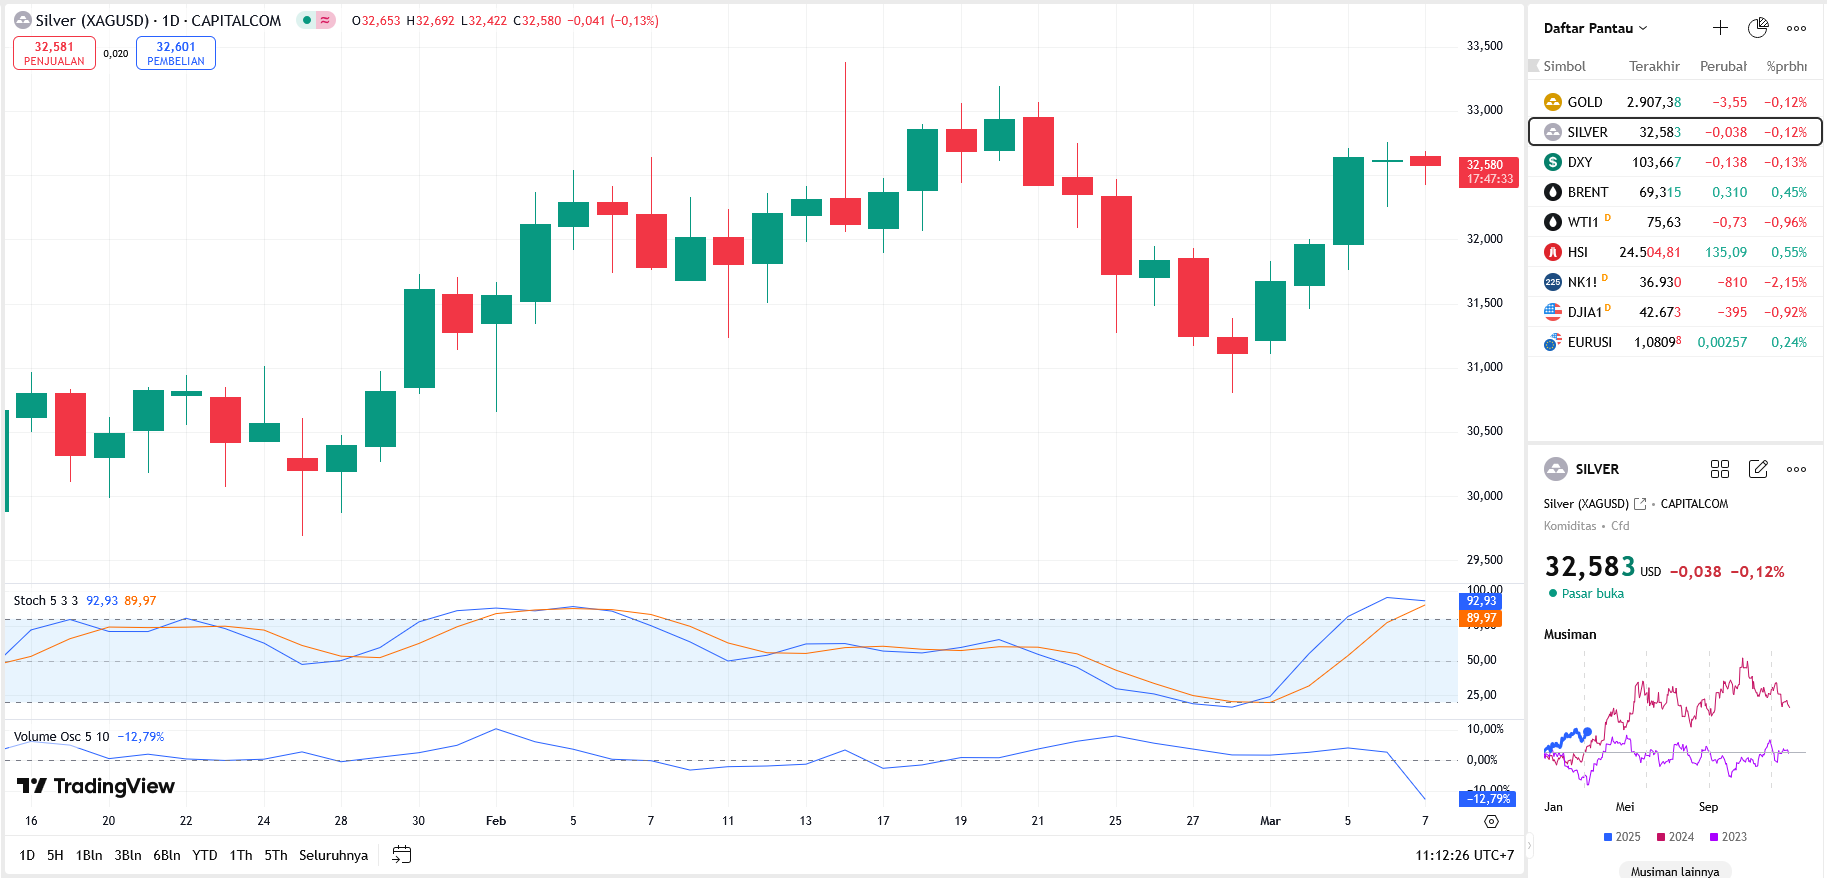Open the note editor for SILVER
Image resolution: width=1827 pixels, height=878 pixels.
[1758, 469]
